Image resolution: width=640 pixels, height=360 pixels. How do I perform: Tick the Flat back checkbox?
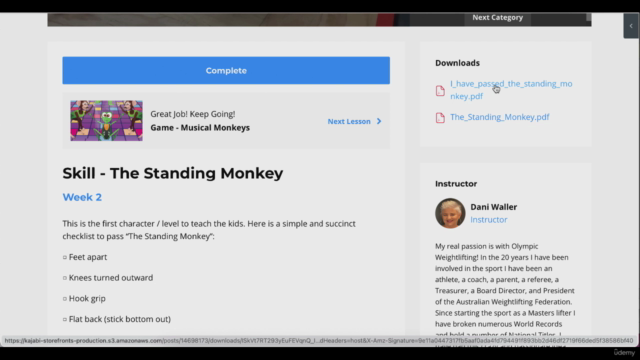pos(65,319)
